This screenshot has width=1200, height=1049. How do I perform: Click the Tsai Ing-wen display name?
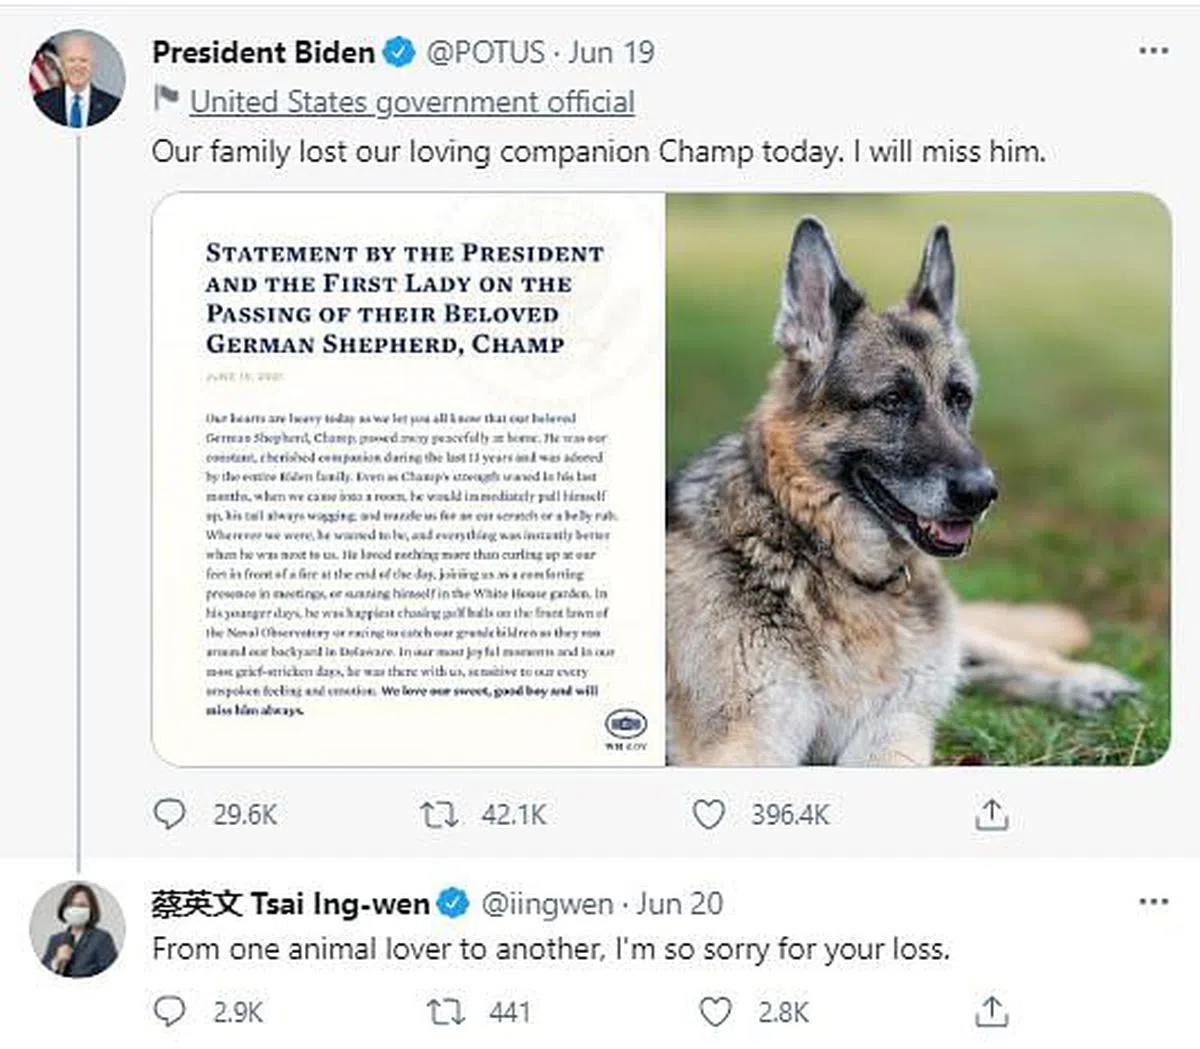290,904
